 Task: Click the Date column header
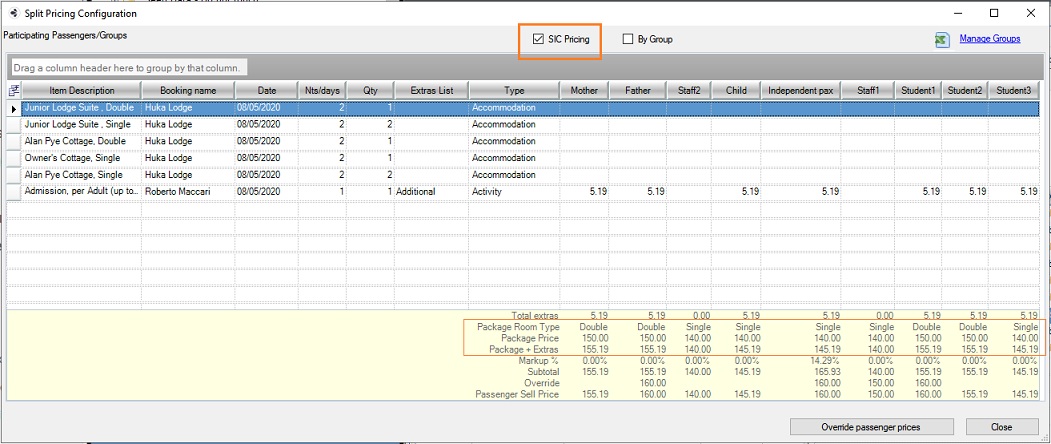266,91
